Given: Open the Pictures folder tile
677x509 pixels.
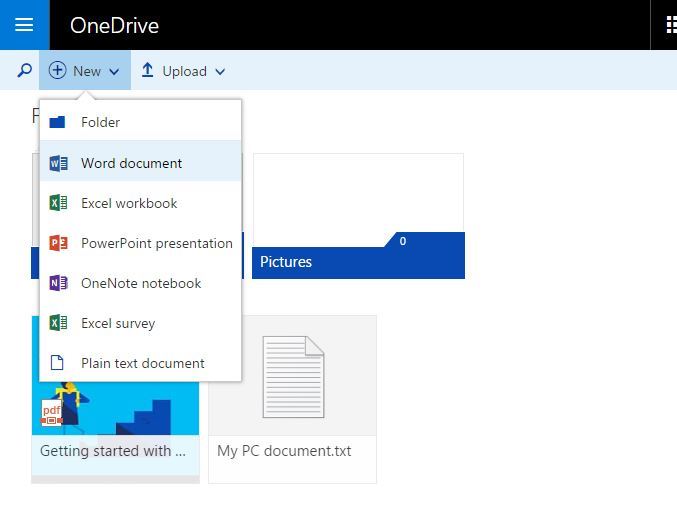Looking at the screenshot, I should (358, 216).
